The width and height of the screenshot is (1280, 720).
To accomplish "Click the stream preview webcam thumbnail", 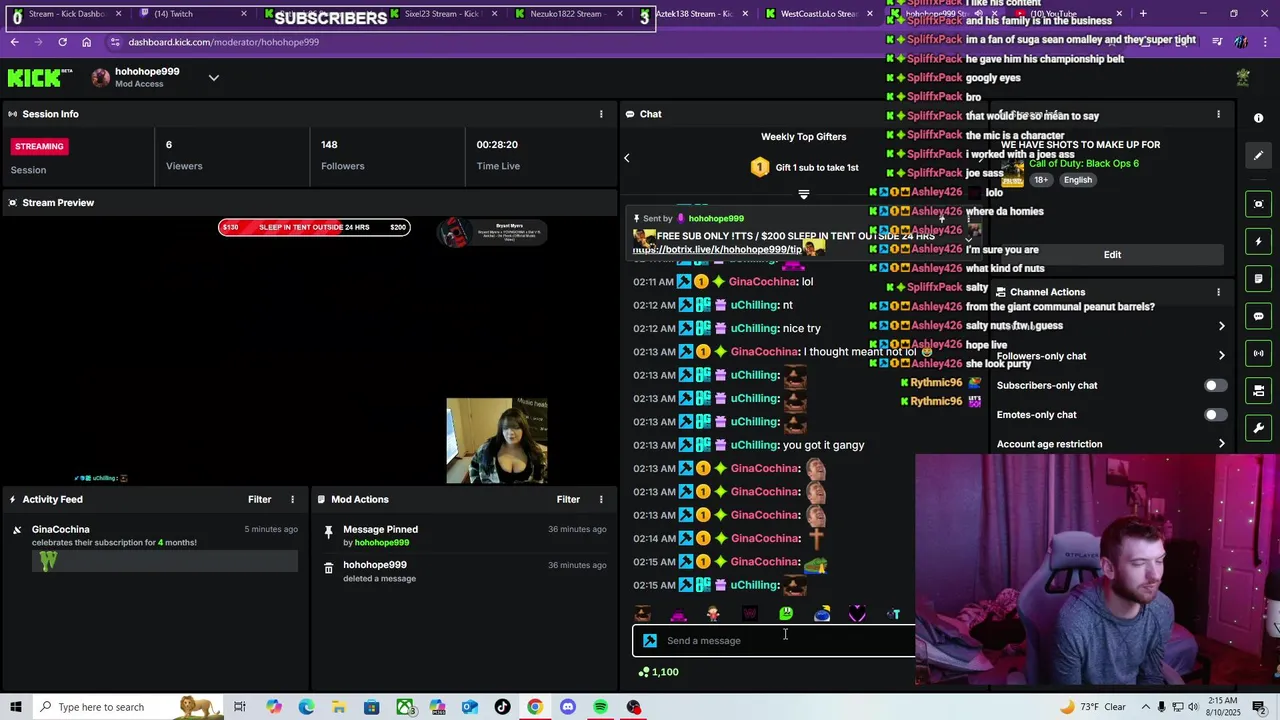I will [497, 441].
